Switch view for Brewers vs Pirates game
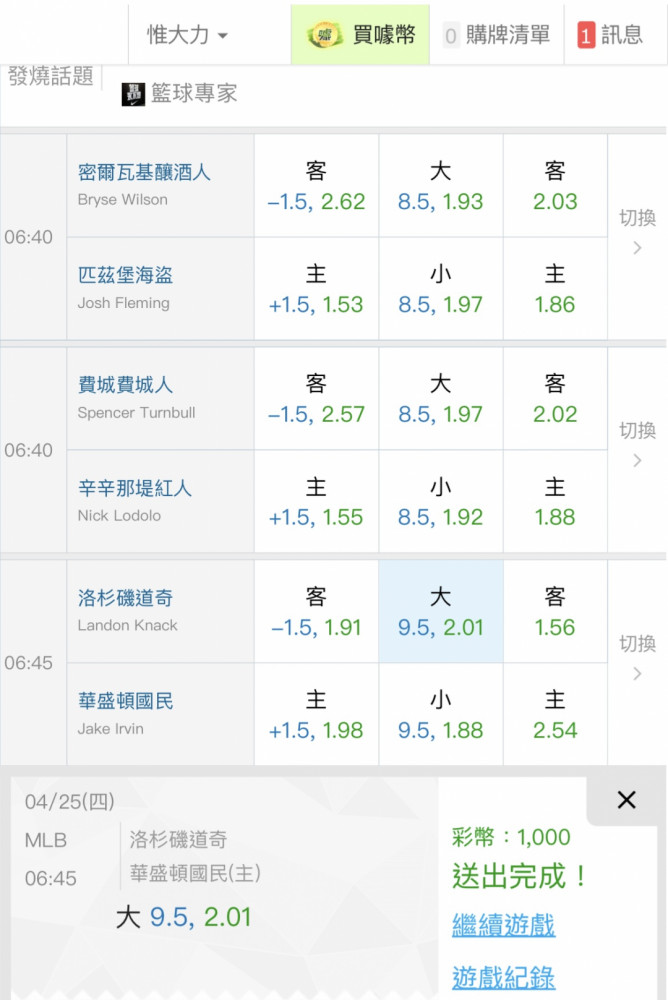Screen dimensions: 668x1000 pyautogui.click(x=637, y=232)
